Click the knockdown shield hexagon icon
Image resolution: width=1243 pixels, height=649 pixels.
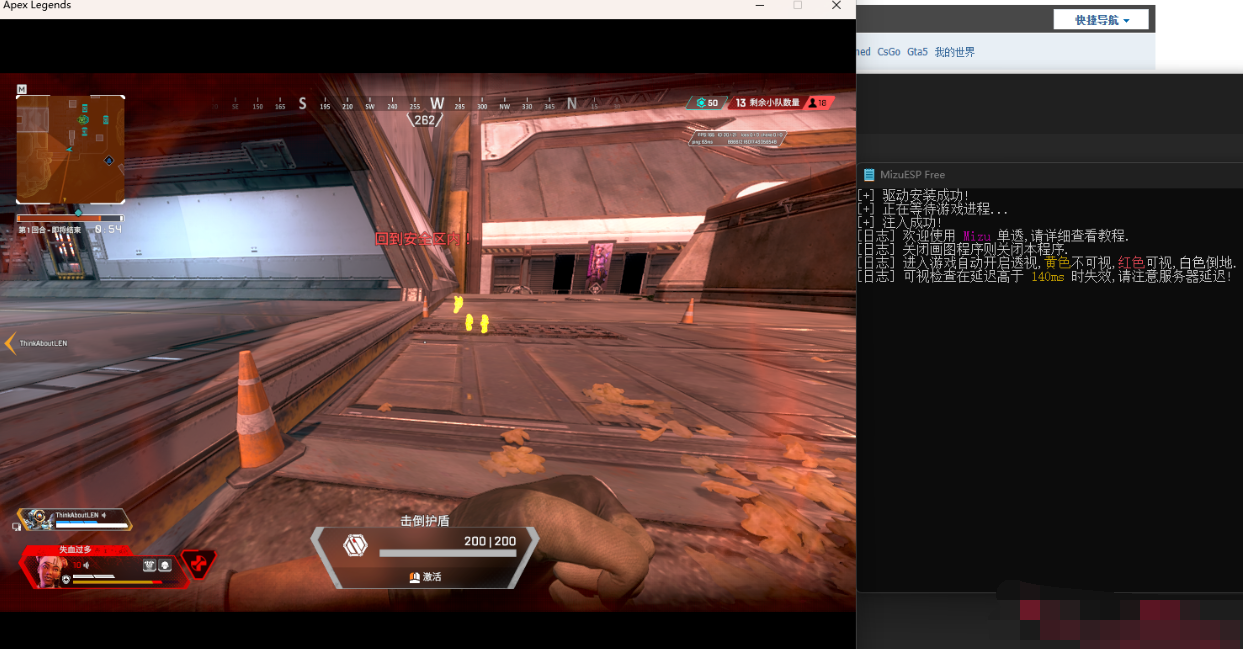point(355,545)
